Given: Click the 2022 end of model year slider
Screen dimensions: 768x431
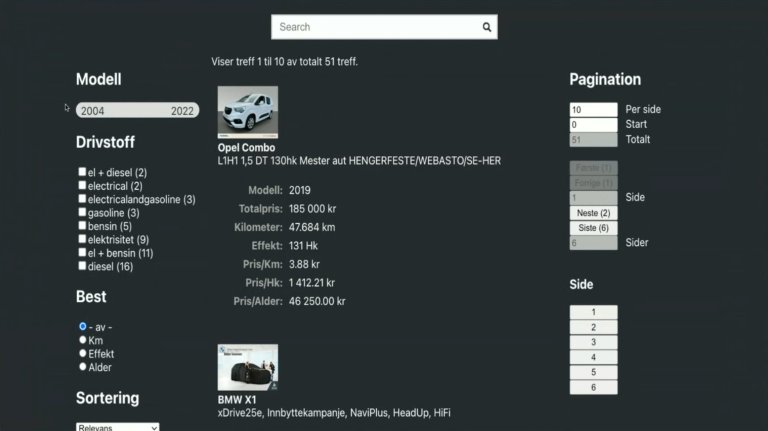Looking at the screenshot, I should point(182,111).
